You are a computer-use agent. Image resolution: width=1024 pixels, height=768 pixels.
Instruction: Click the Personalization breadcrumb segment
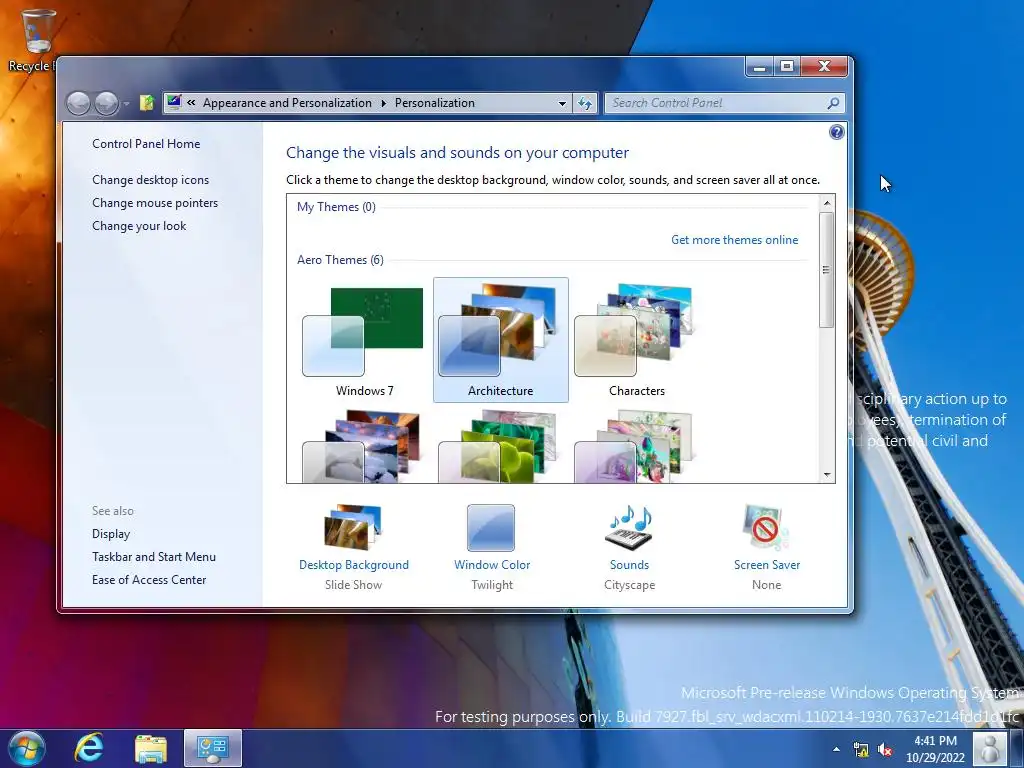(434, 103)
